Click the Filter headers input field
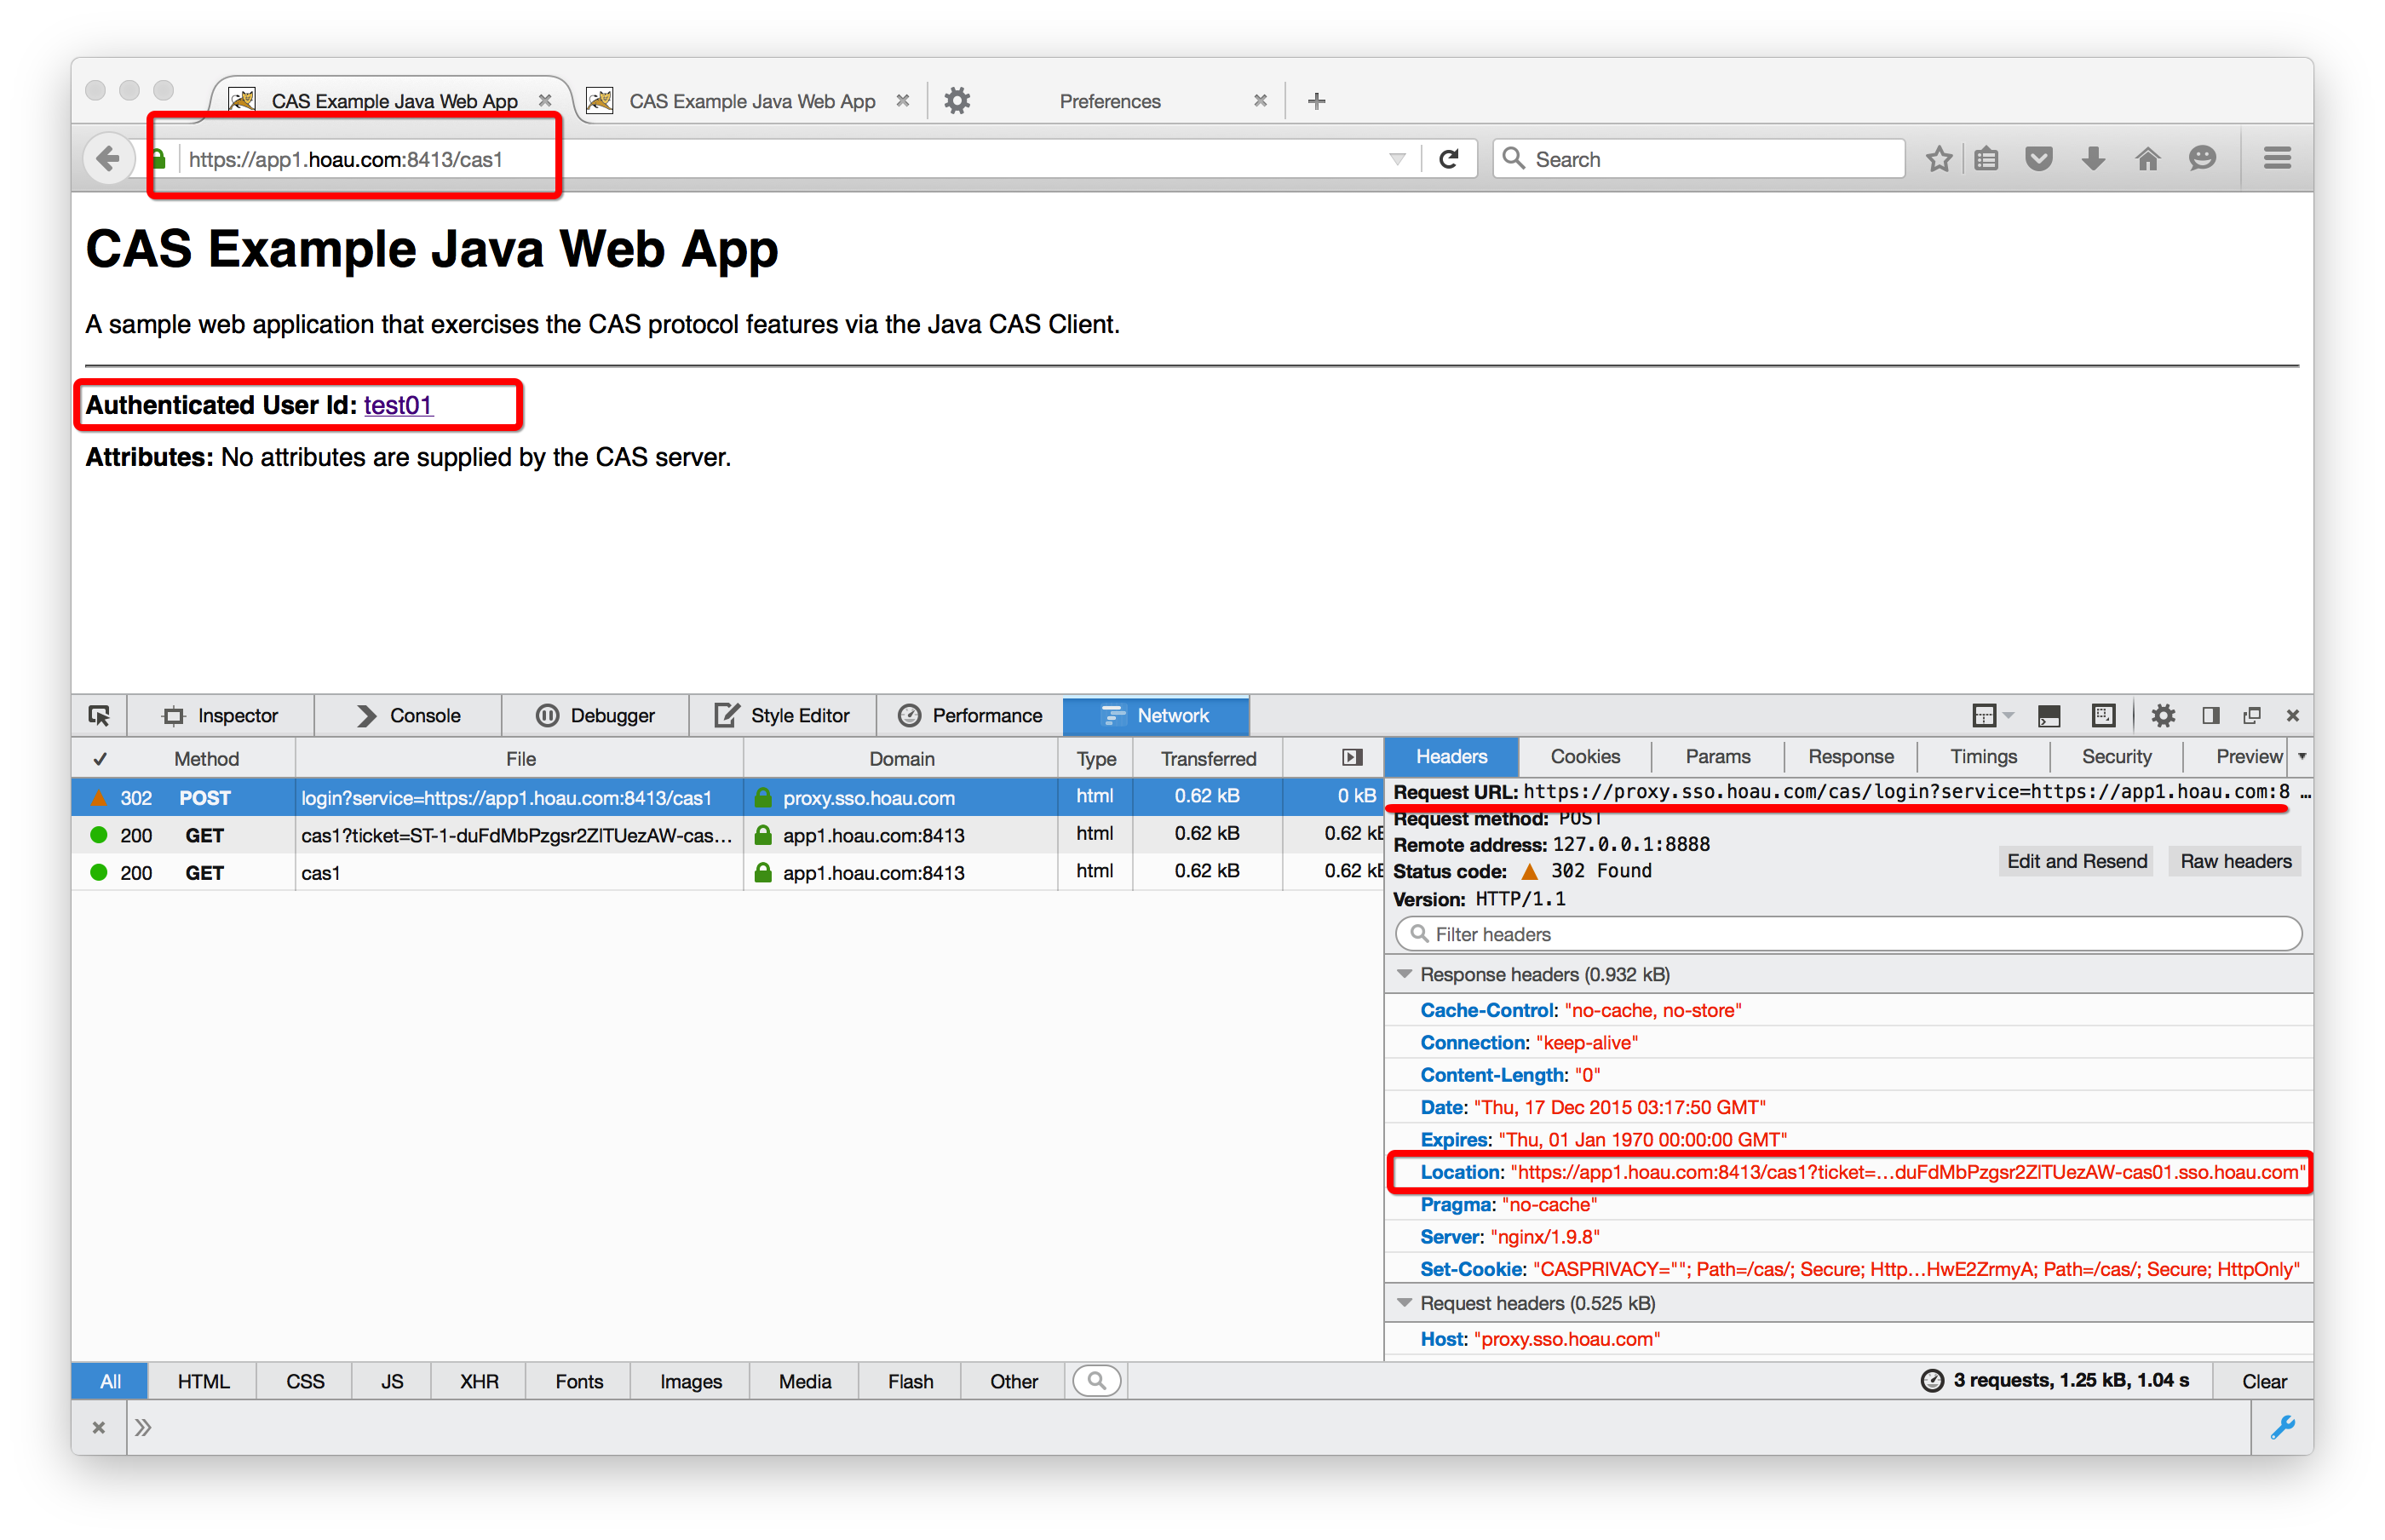This screenshot has width=2385, height=1540. click(x=1850, y=934)
